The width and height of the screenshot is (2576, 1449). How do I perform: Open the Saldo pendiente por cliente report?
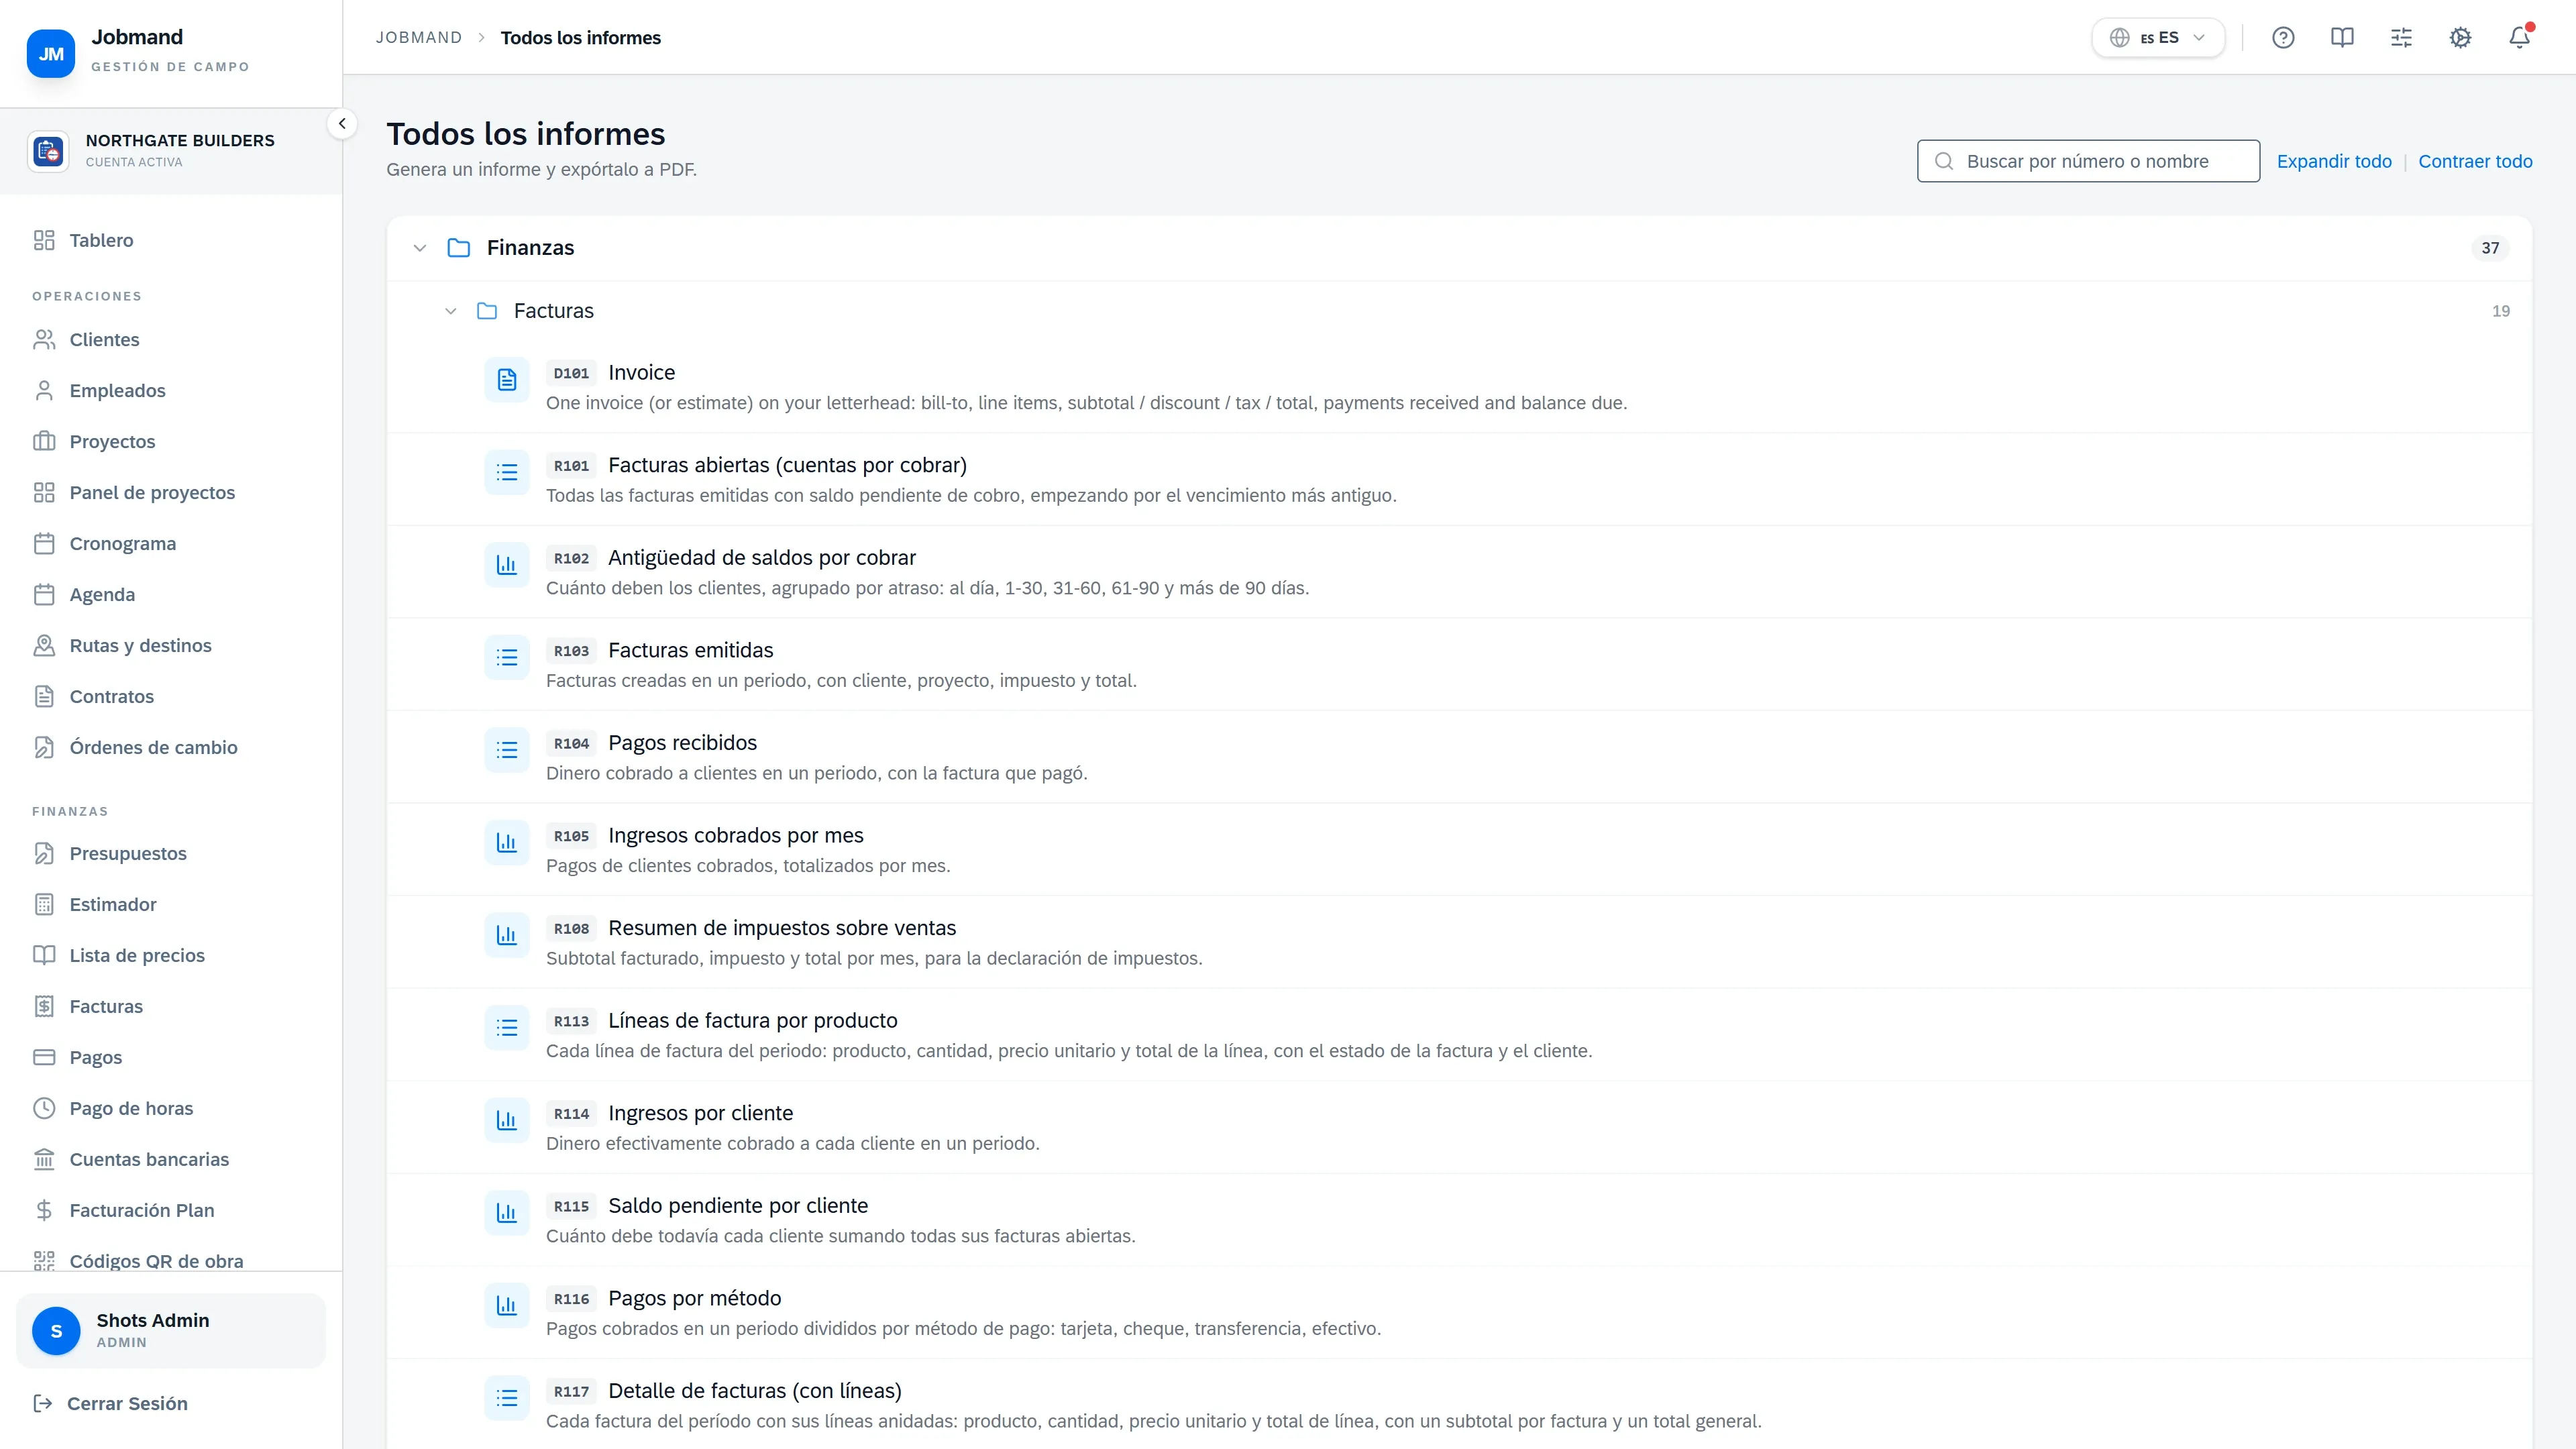[738, 1206]
